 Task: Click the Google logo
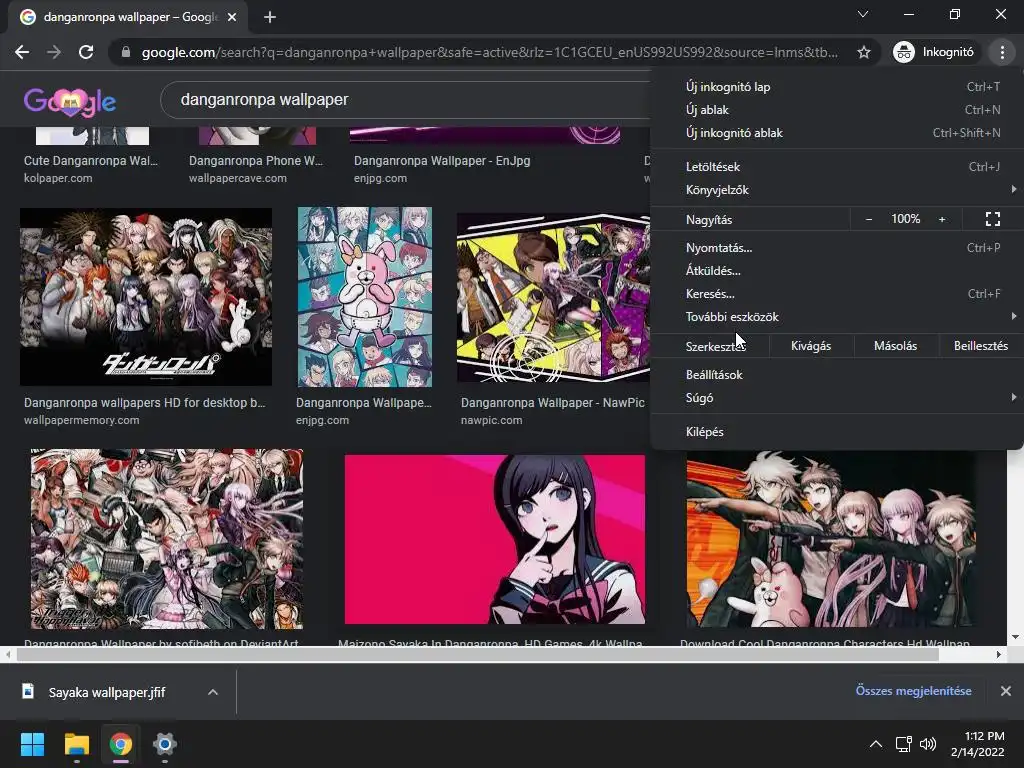click(70, 101)
